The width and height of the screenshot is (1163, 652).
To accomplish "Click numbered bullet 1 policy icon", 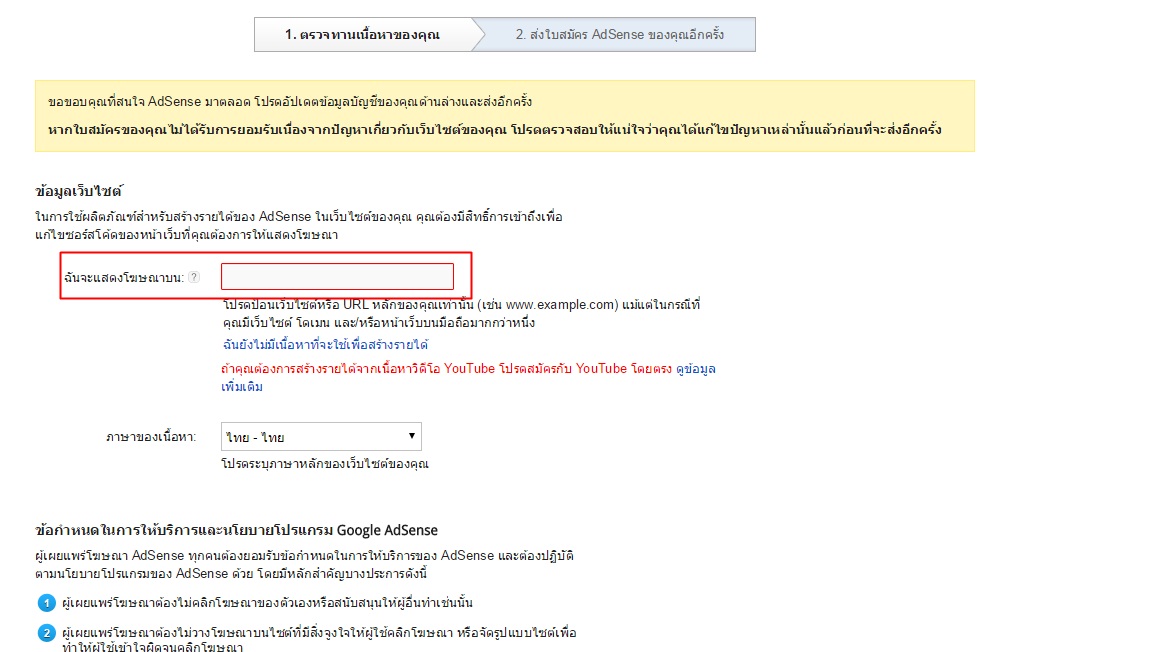I will point(46,603).
